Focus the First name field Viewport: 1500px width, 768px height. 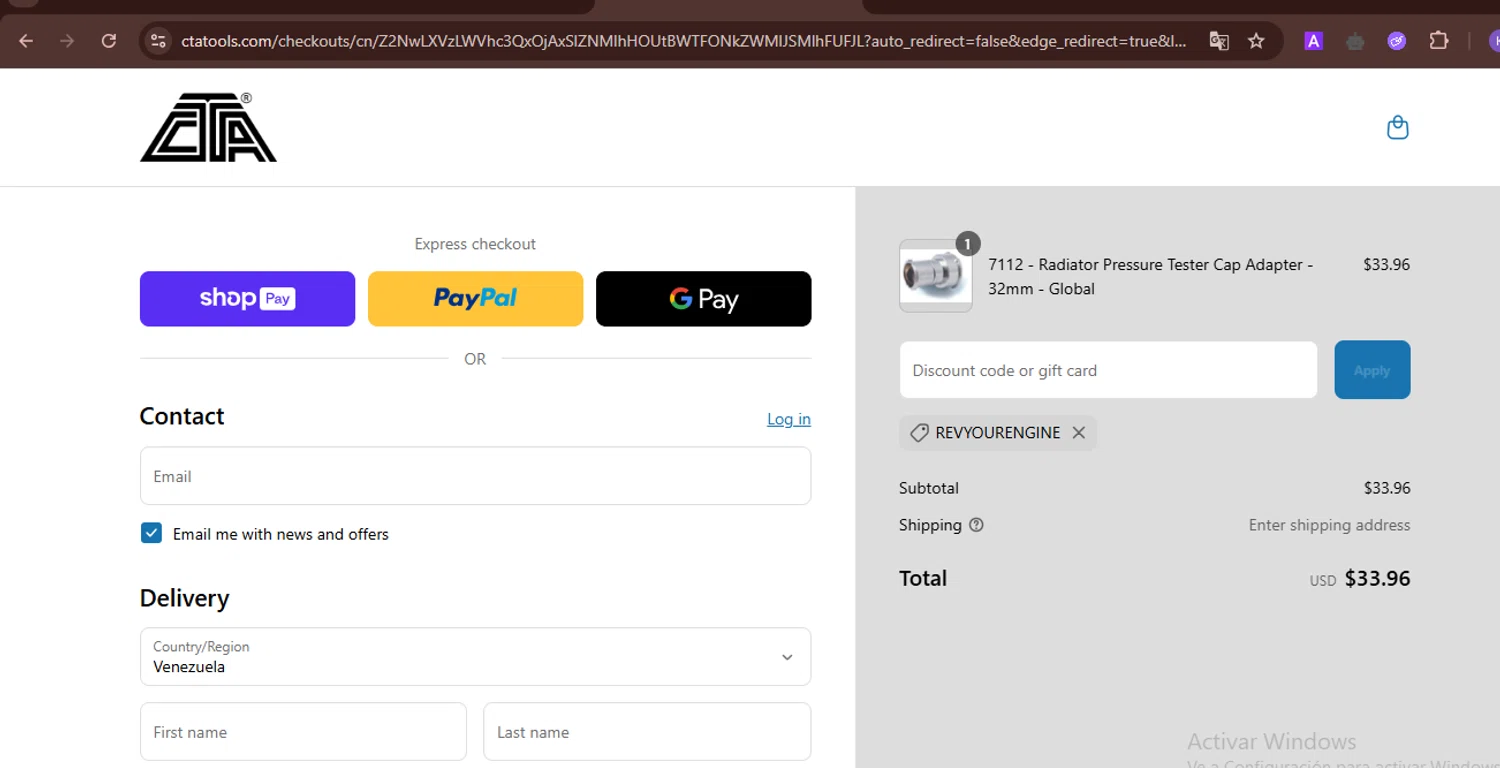[x=303, y=732]
